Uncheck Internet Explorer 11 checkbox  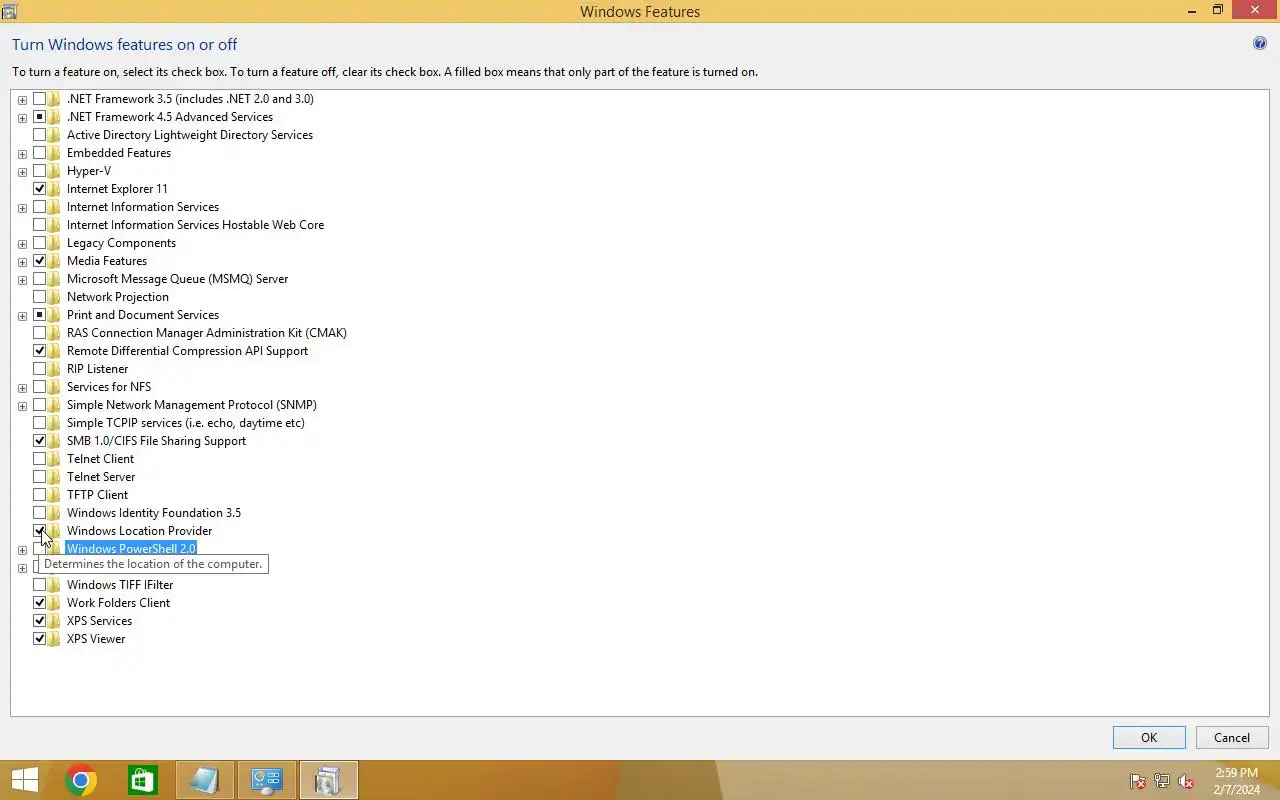tap(40, 189)
